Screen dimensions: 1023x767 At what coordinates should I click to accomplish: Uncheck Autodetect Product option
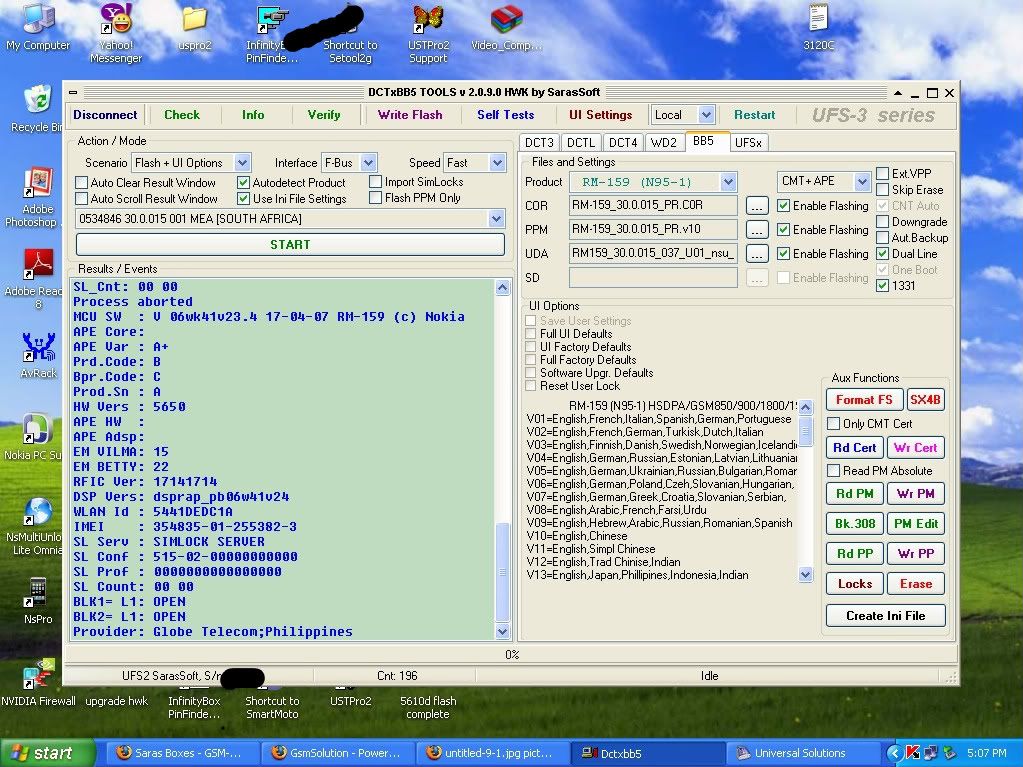pos(243,183)
